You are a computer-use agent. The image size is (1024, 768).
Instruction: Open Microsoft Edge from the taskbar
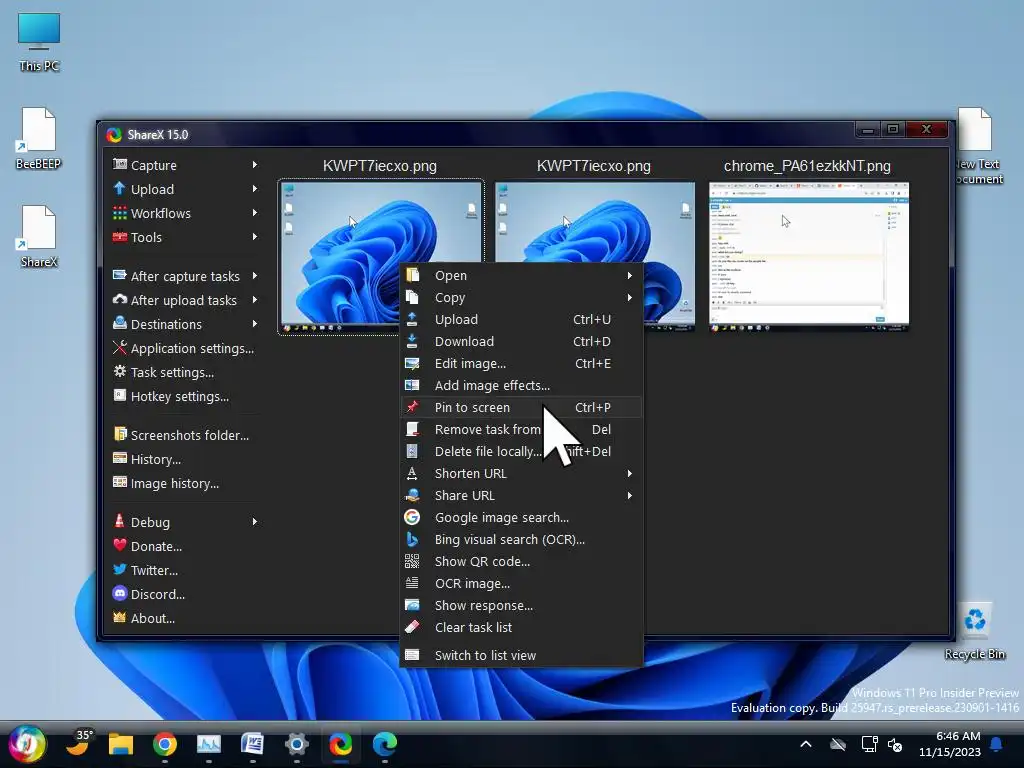click(385, 744)
